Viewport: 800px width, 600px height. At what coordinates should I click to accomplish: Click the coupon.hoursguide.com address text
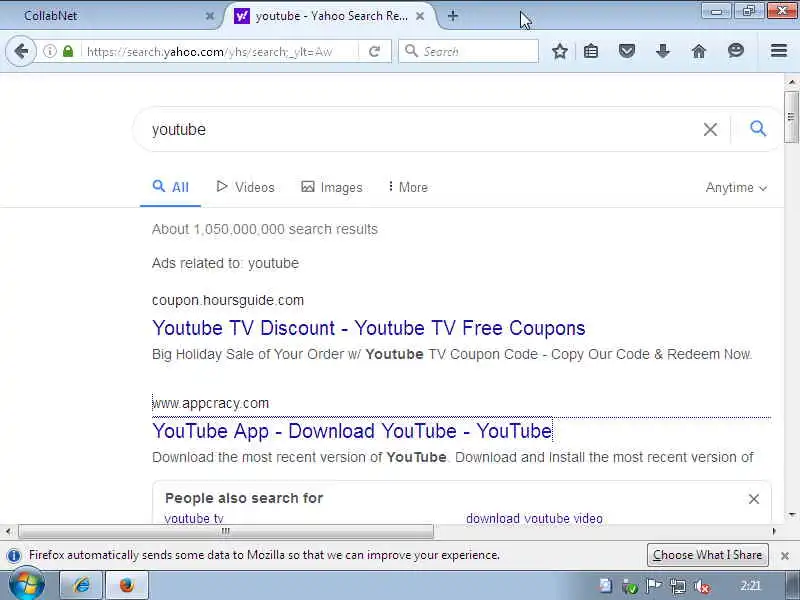[228, 300]
